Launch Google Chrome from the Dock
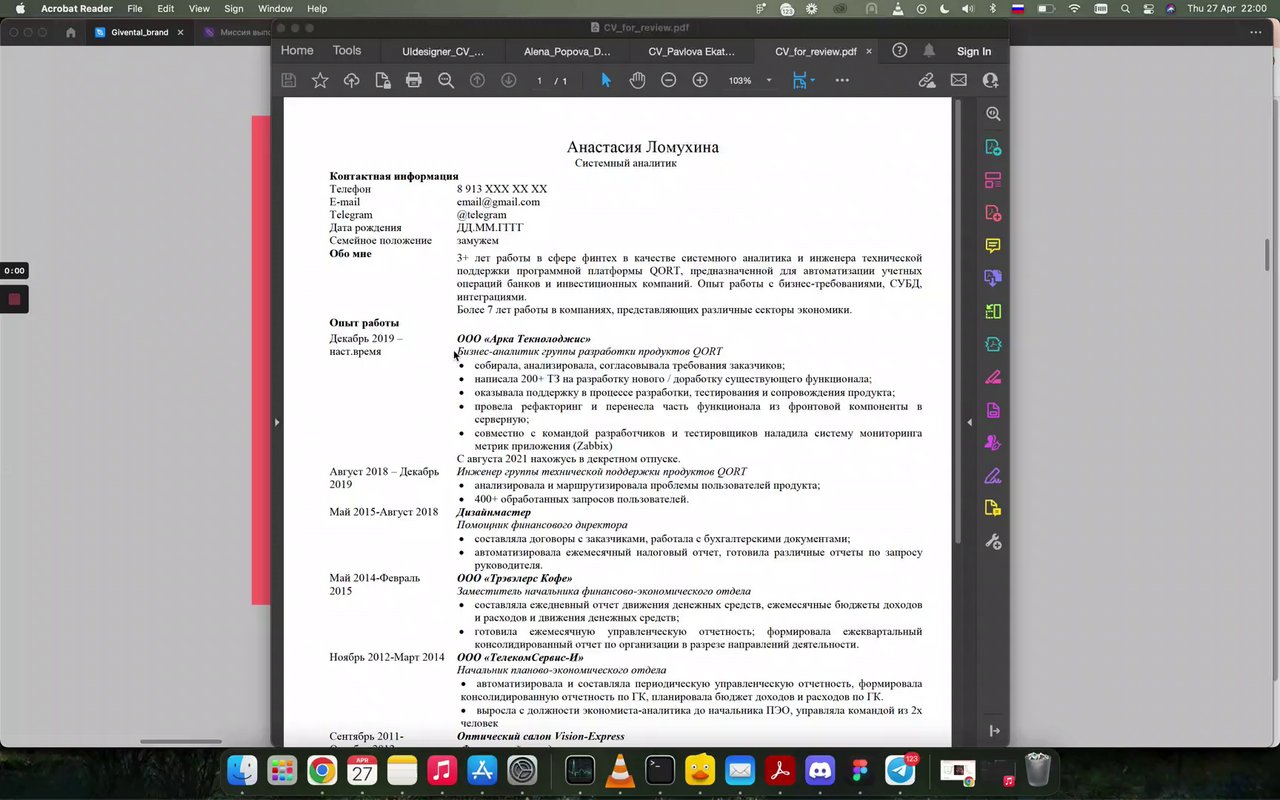Image resolution: width=1280 pixels, height=800 pixels. pos(322,770)
